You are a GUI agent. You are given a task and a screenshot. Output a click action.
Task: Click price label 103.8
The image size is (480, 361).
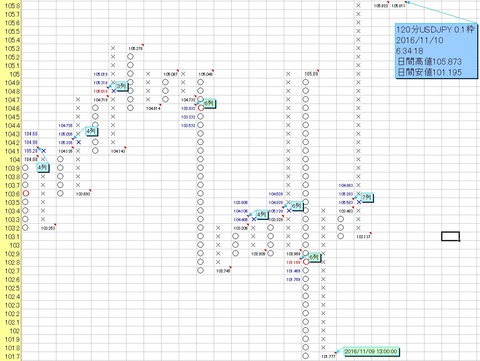pyautogui.click(x=12, y=177)
